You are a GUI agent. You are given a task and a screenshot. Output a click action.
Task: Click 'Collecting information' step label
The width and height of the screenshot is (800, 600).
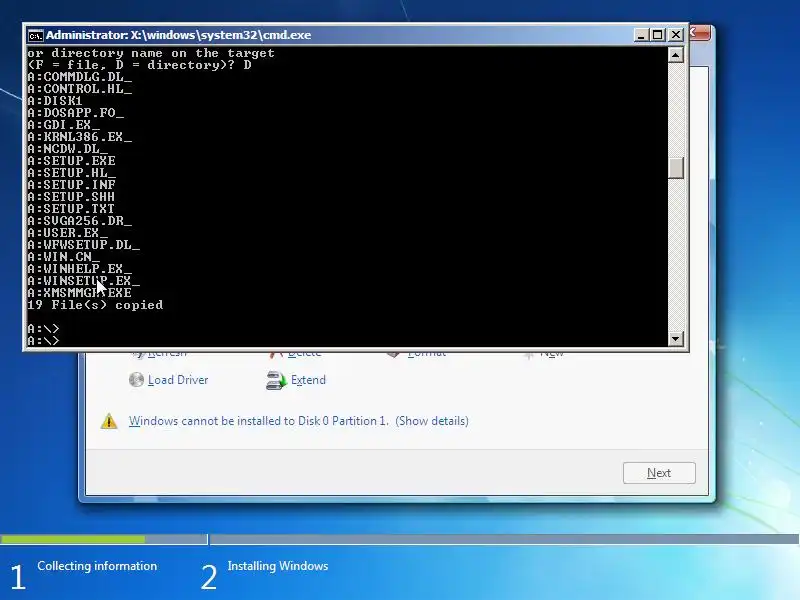[97, 566]
